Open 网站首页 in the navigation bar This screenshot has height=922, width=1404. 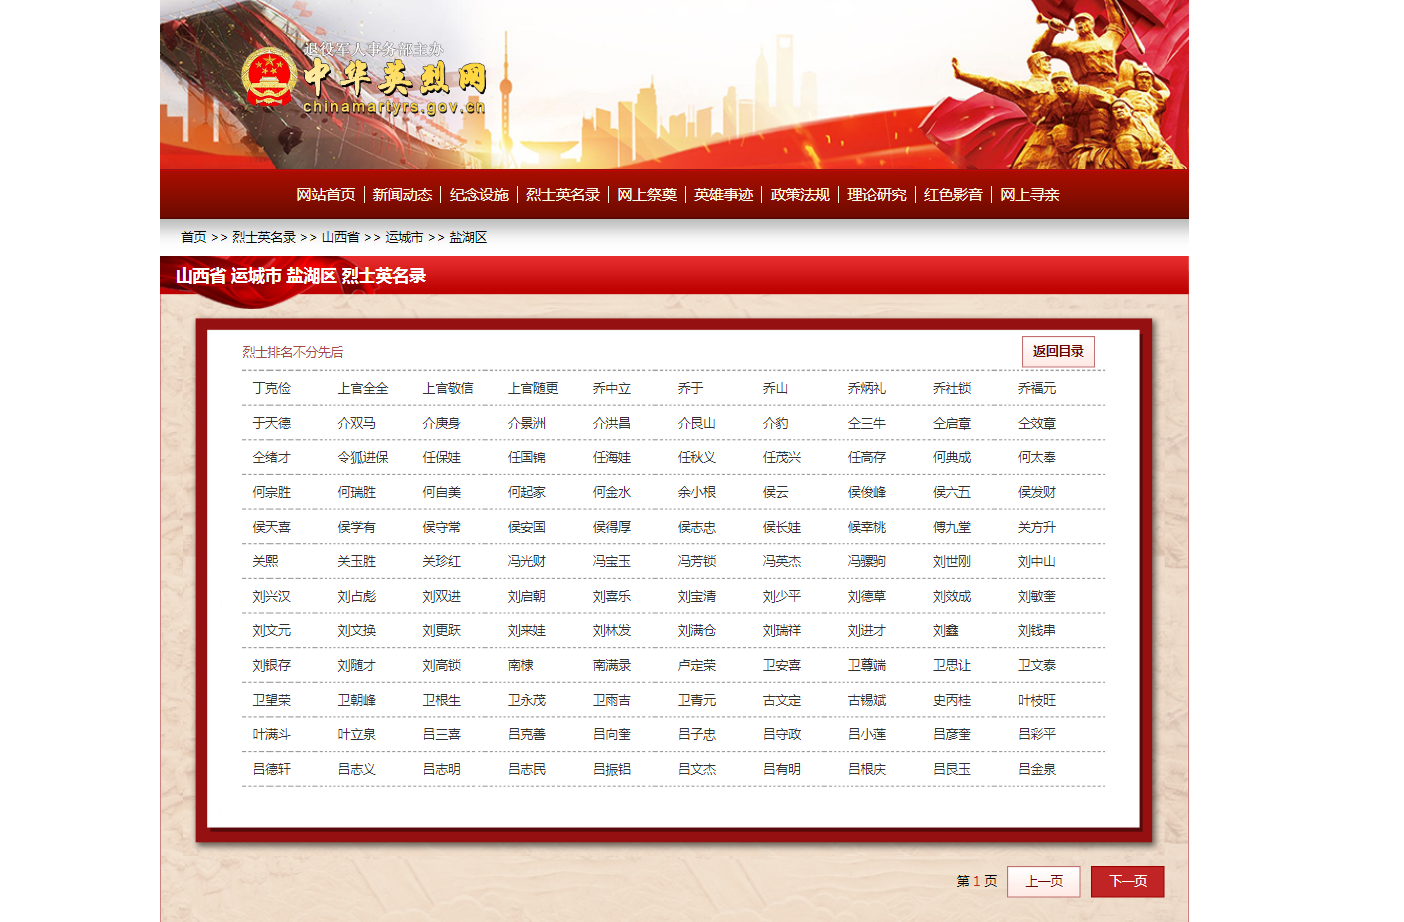pyautogui.click(x=325, y=195)
